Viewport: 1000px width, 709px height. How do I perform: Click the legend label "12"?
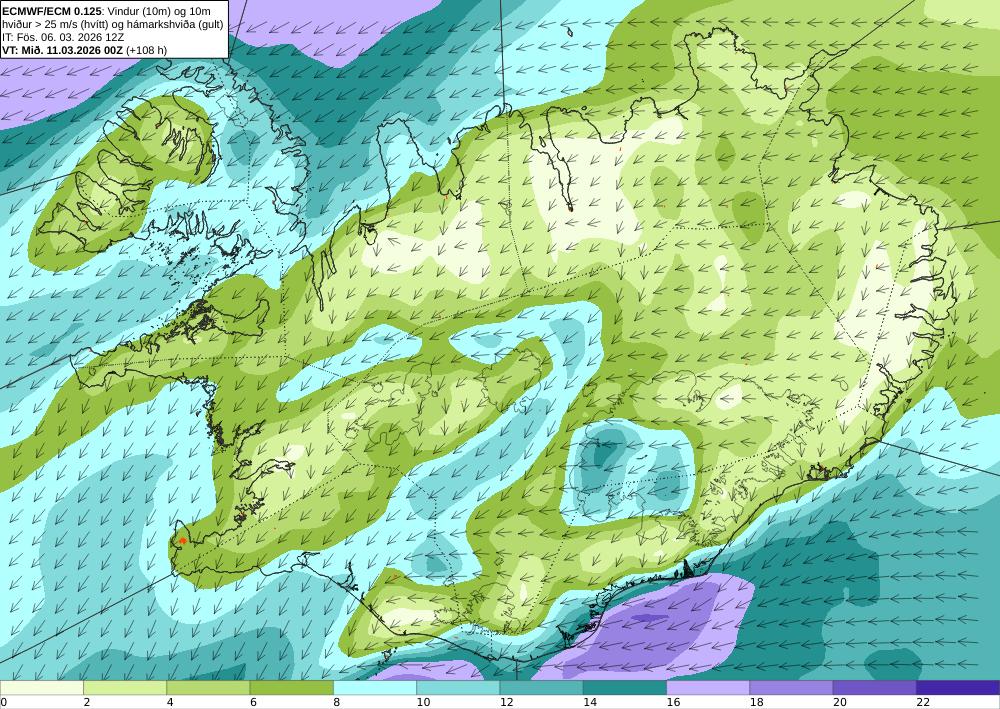[506, 702]
